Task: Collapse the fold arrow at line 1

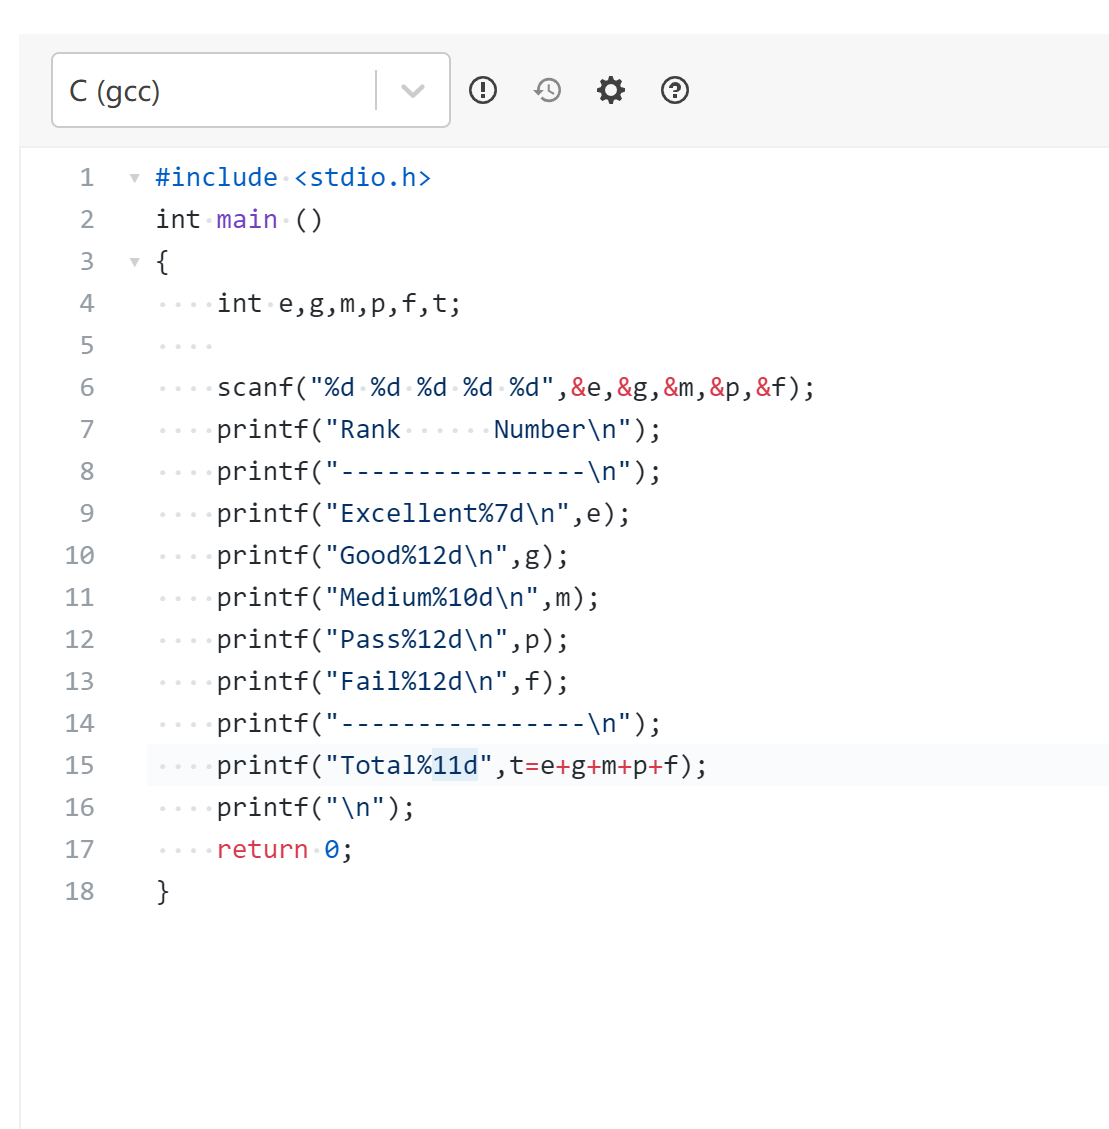Action: coord(134,178)
